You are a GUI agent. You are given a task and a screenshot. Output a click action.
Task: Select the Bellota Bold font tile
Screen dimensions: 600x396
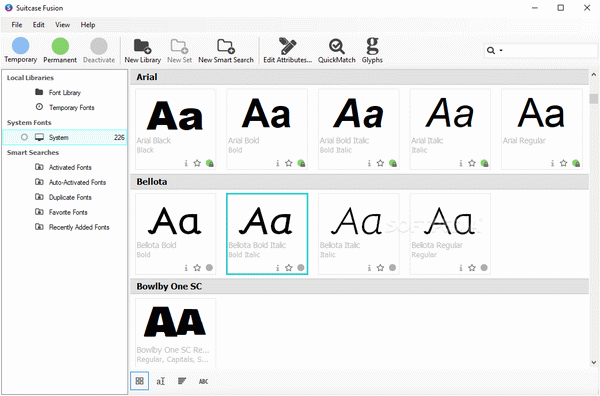point(175,234)
